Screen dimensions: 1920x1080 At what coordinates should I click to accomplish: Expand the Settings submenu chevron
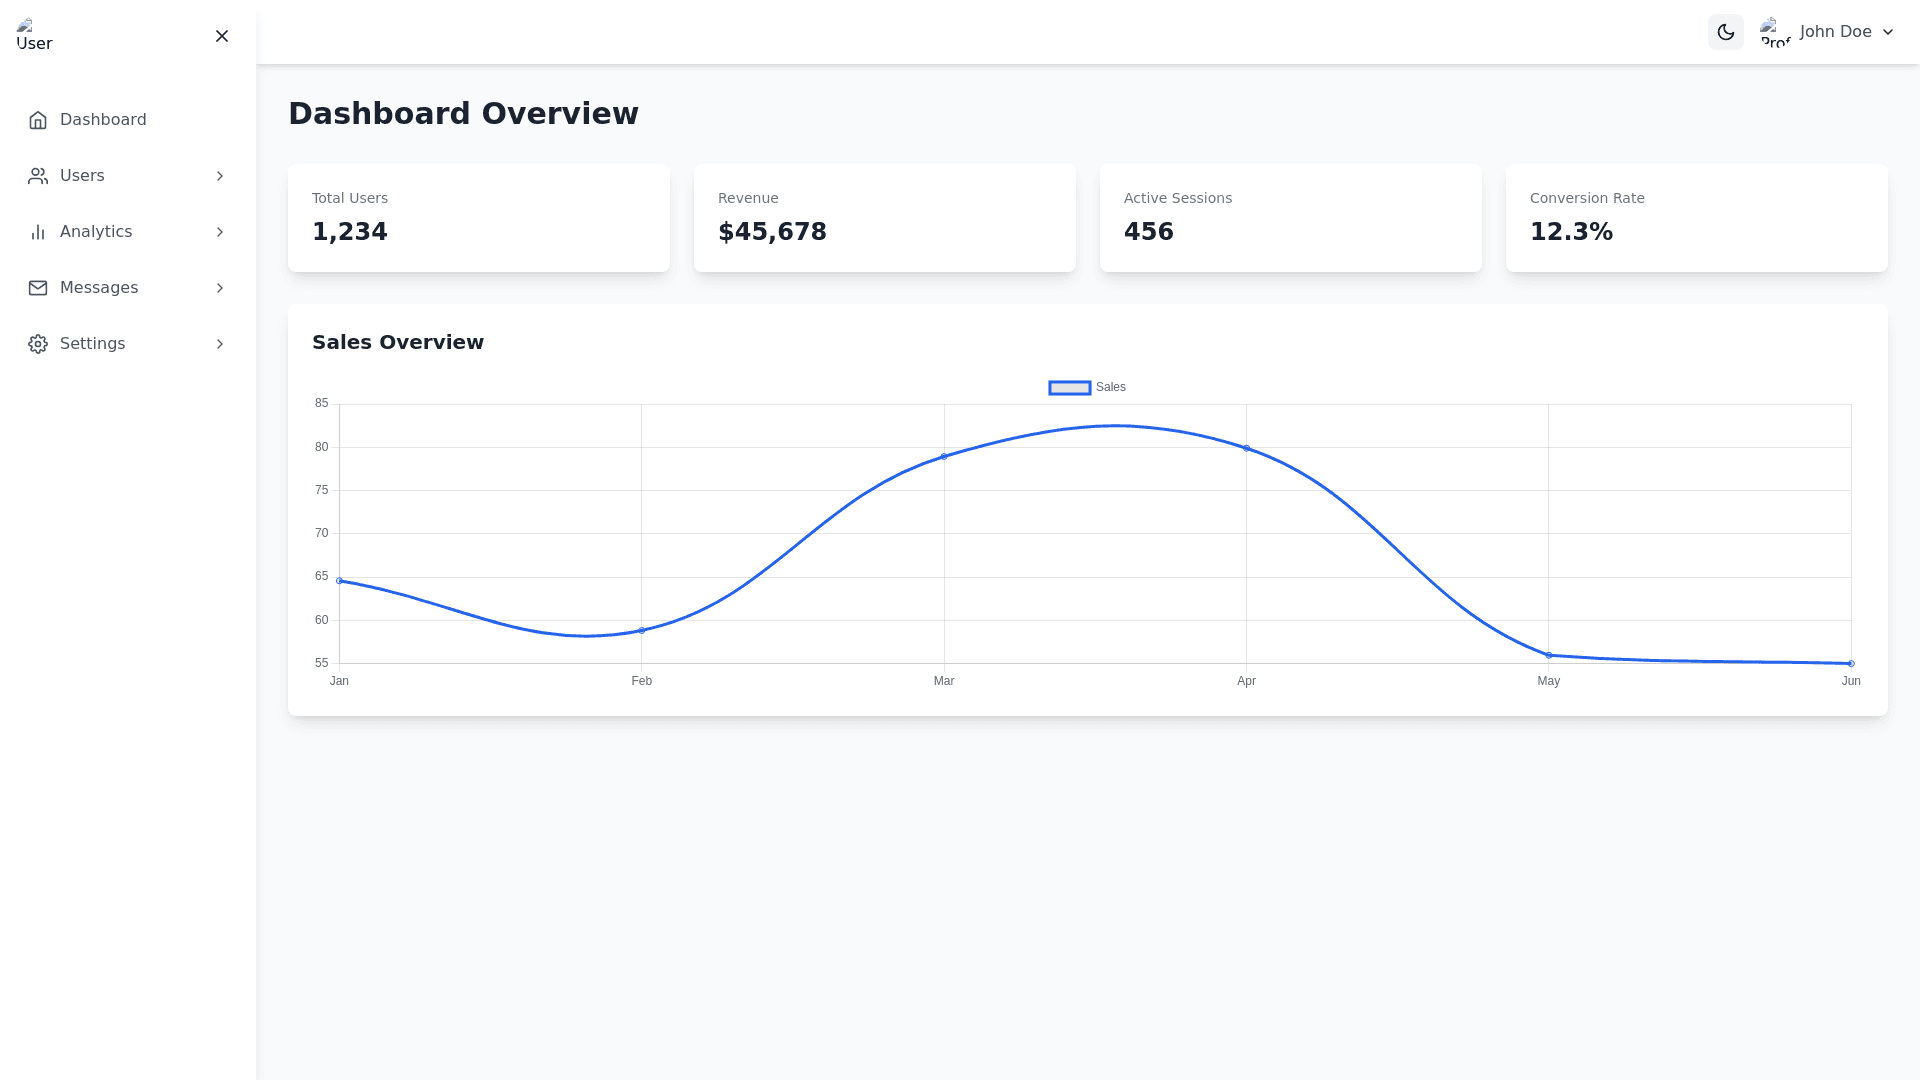(x=220, y=344)
